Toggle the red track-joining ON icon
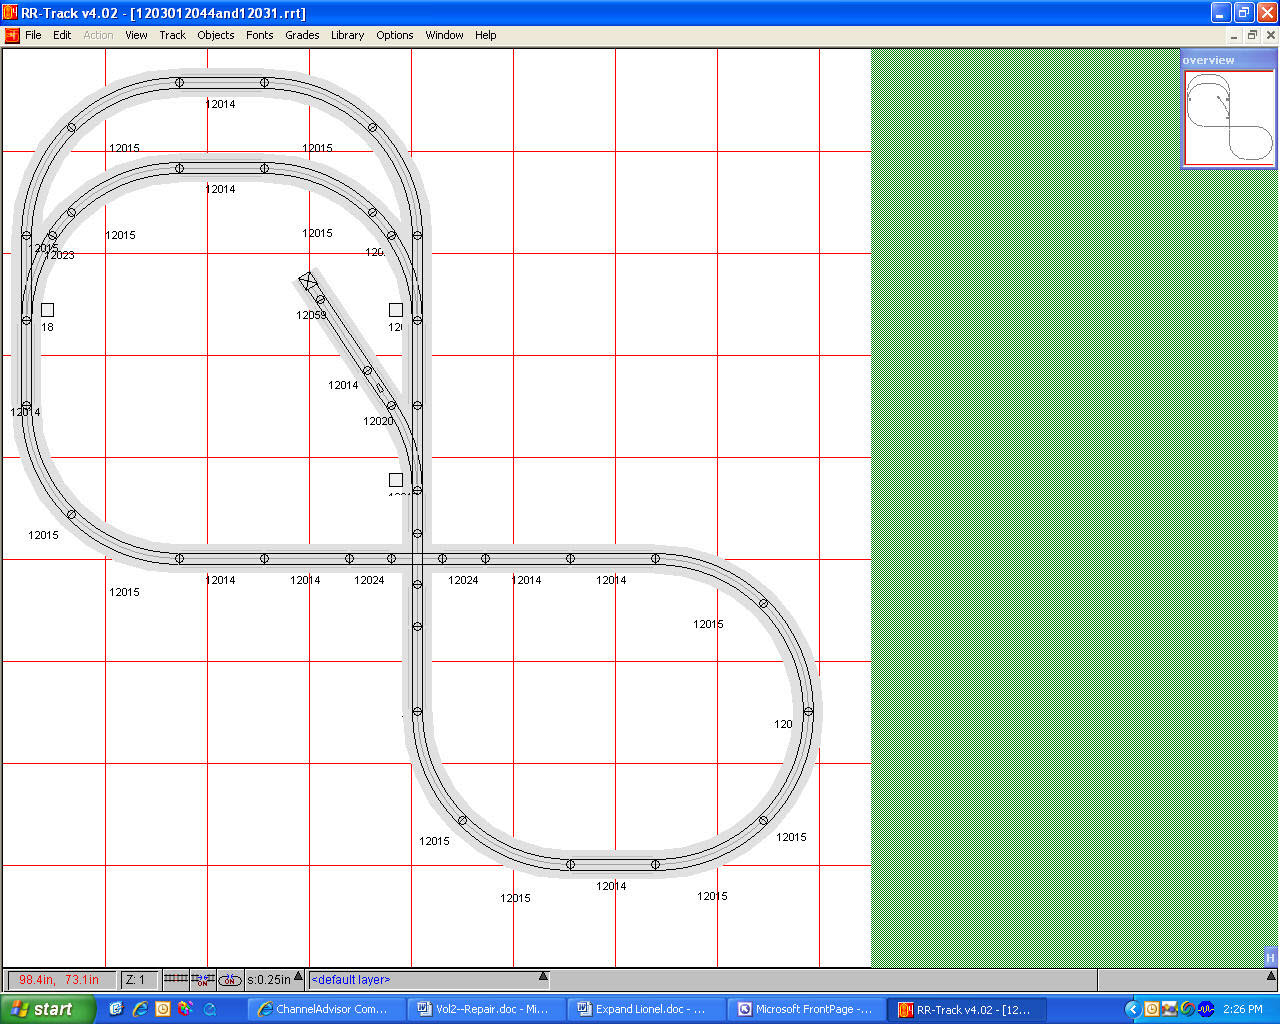1280x1024 pixels. 202,979
